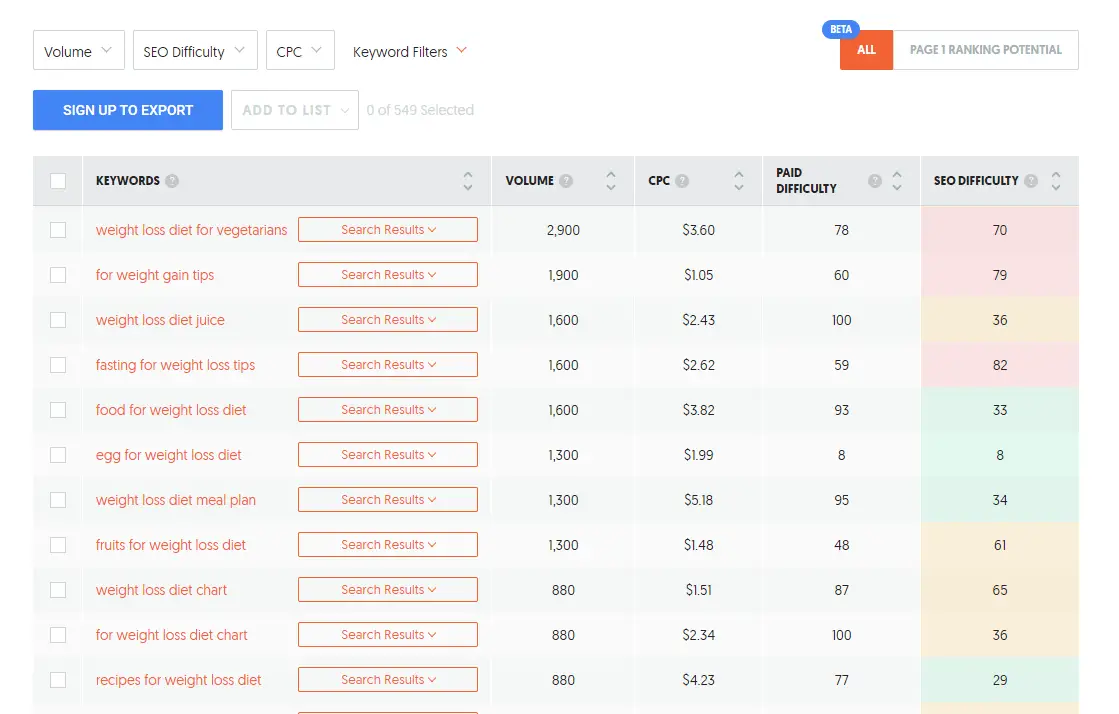Screen dimensions: 1119x714
Task: Expand Search Results for weight loss diet juice
Action: [388, 320]
